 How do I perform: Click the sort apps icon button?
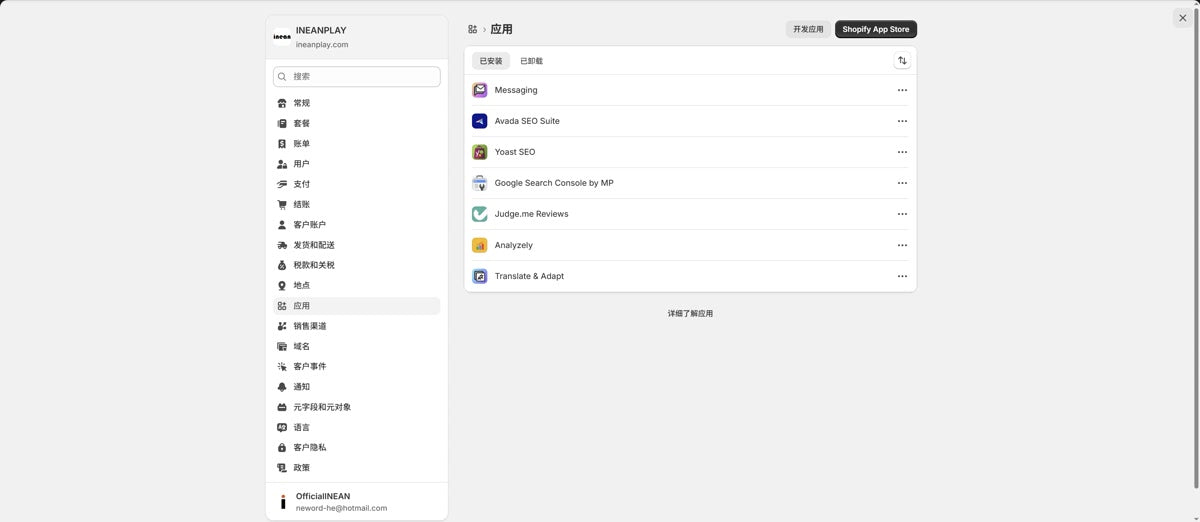click(902, 61)
